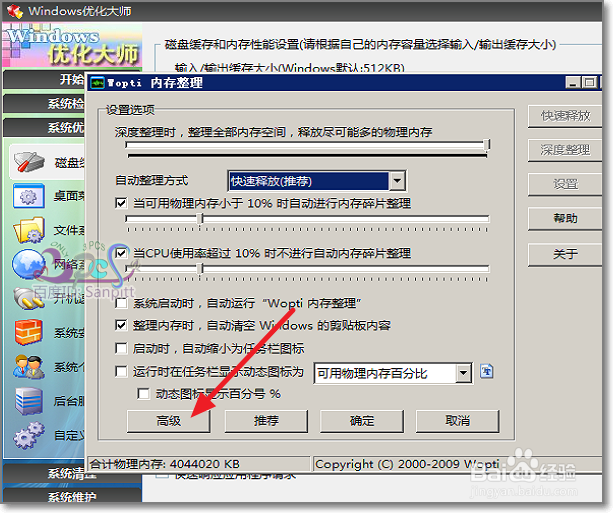Screen dimensions: 613x513
Task: Click the 关于 button
Action: pyautogui.click(x=565, y=255)
